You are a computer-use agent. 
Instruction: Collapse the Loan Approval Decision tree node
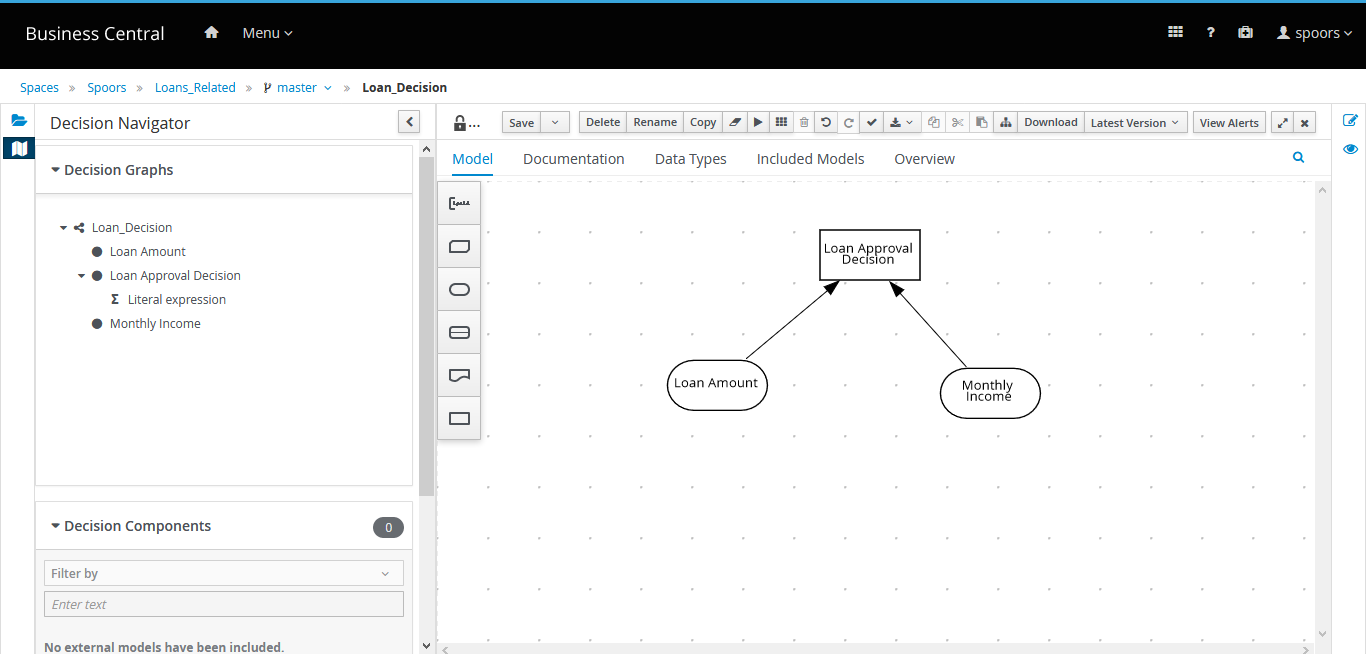coord(82,276)
